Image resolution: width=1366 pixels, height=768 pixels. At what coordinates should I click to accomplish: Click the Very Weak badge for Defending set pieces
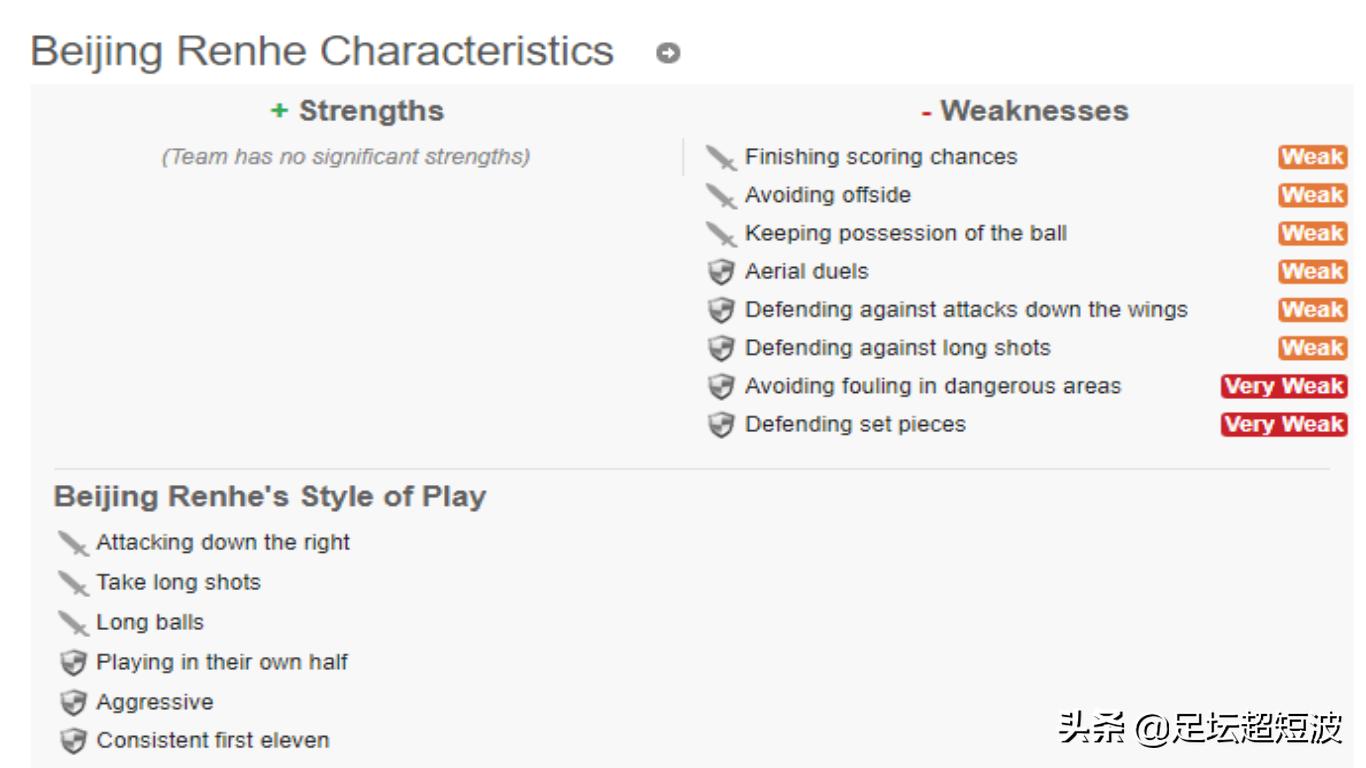[x=1283, y=424]
